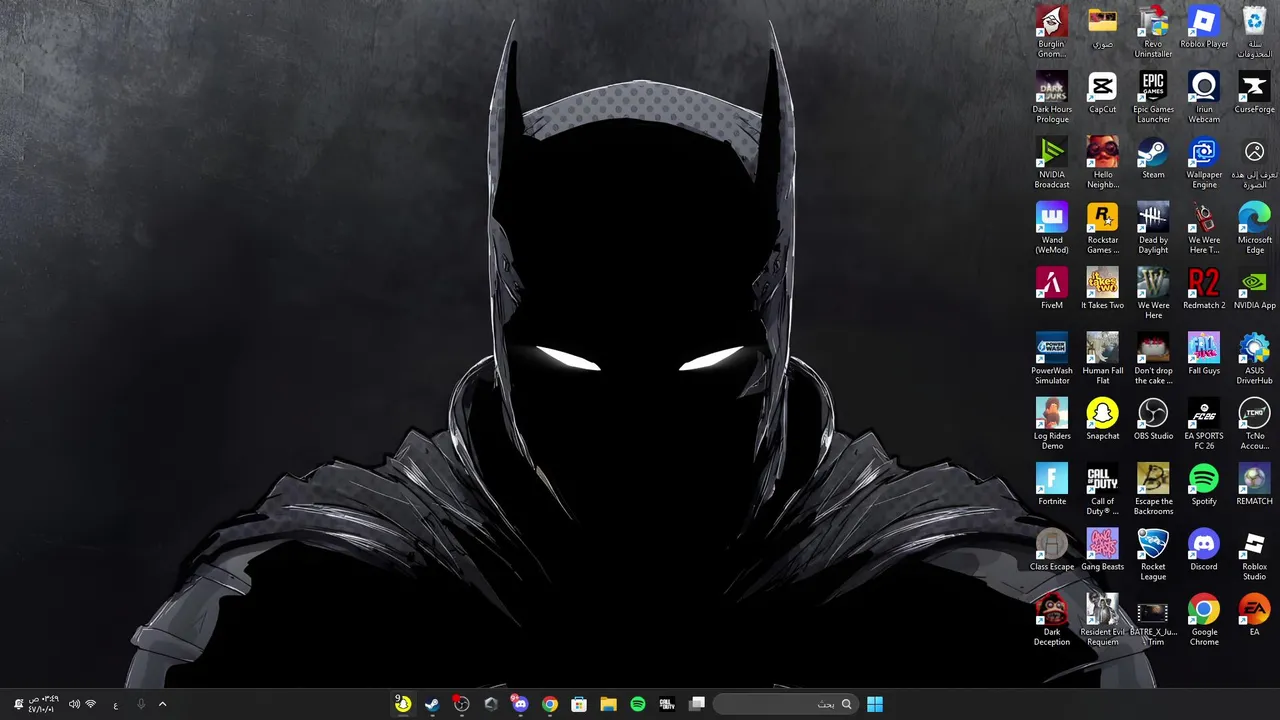The image size is (1280, 720).
Task: Select the Dead by Daylight shortcut
Action: pos(1153,228)
